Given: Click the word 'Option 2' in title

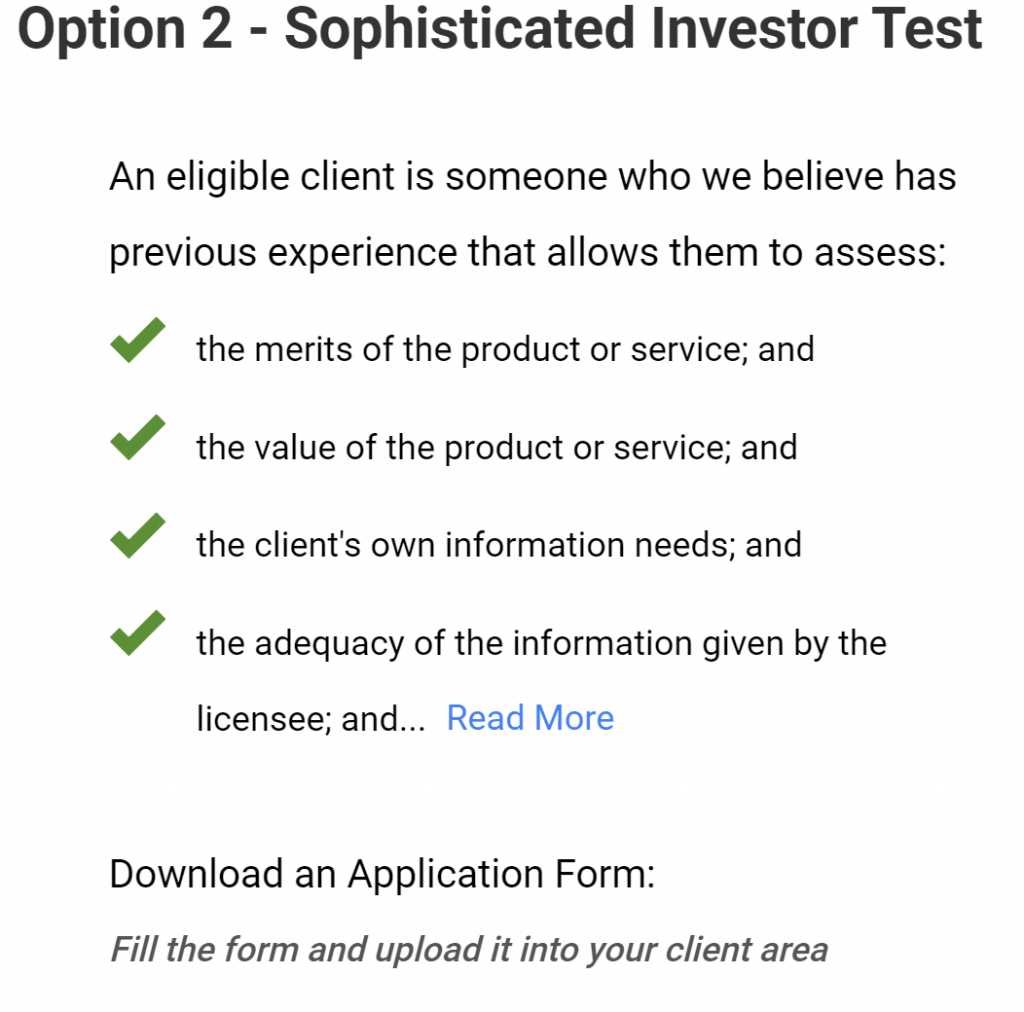Looking at the screenshot, I should (x=125, y=29).
